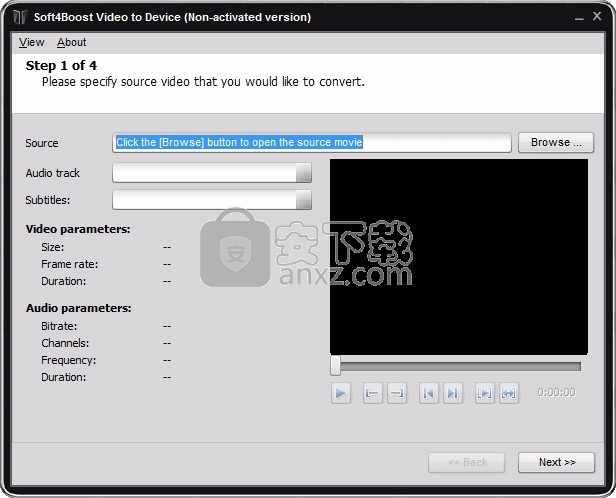Close the Soft4Boost window
The image size is (616, 498).
pos(597,16)
